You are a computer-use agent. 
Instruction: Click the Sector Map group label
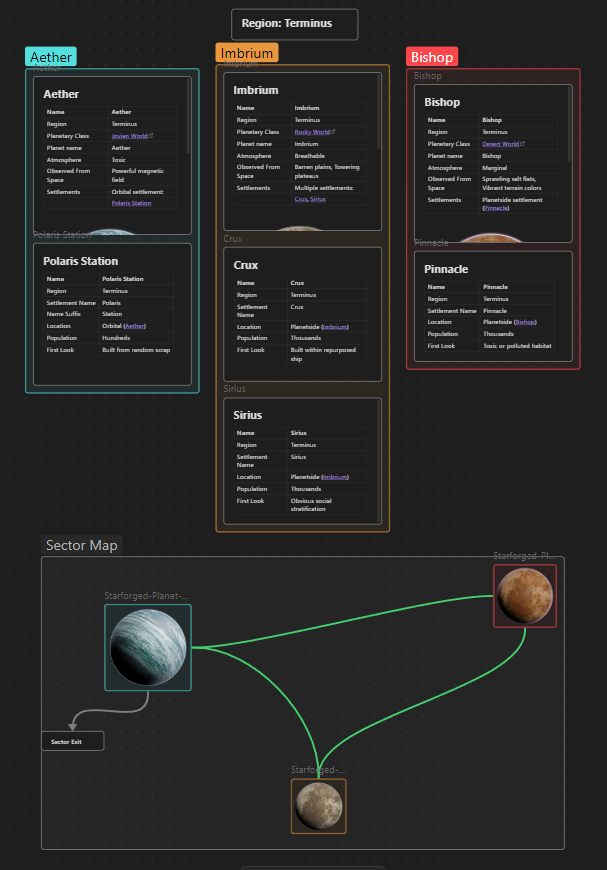coord(81,545)
